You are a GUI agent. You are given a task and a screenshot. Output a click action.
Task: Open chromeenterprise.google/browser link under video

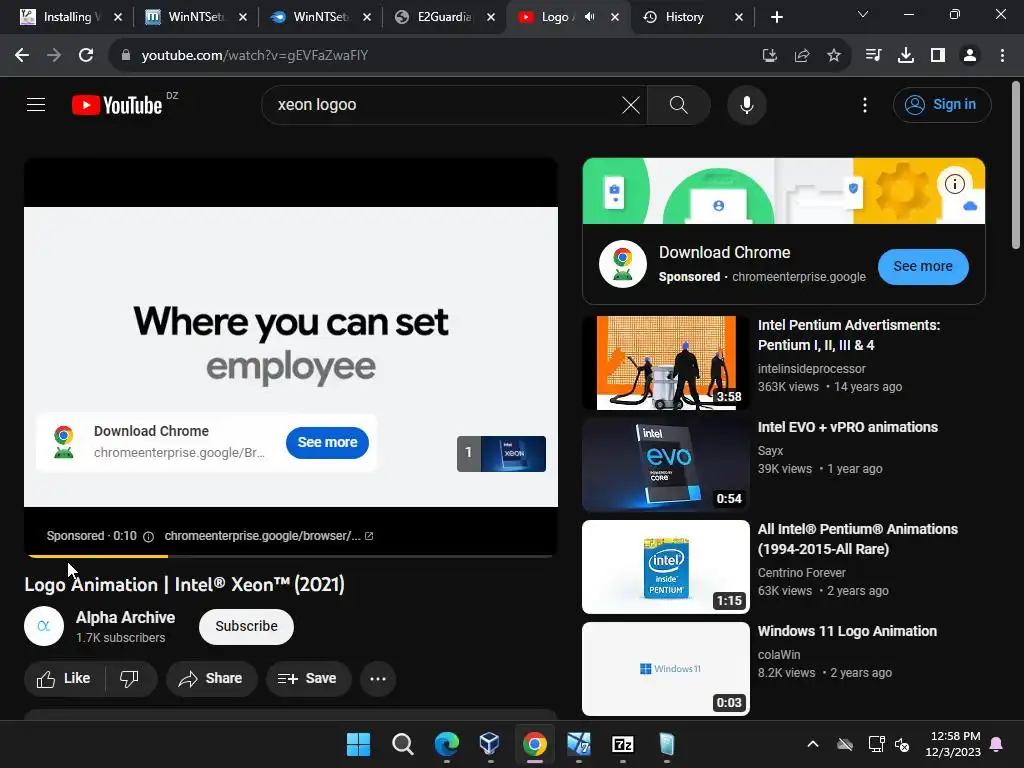click(268, 536)
